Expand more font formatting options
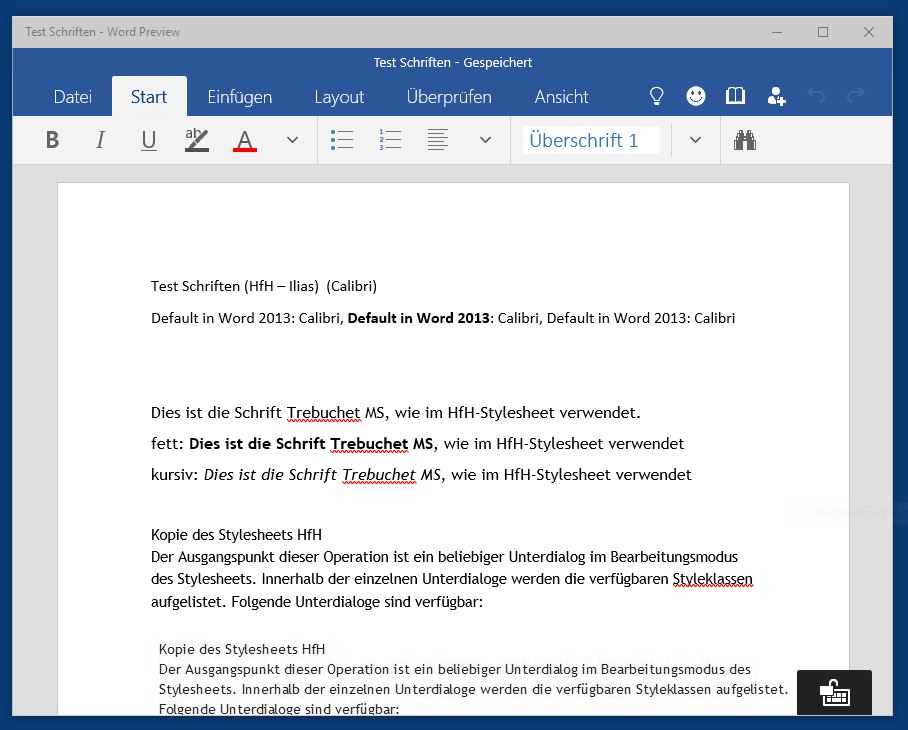The height and width of the screenshot is (730, 908). tap(292, 140)
